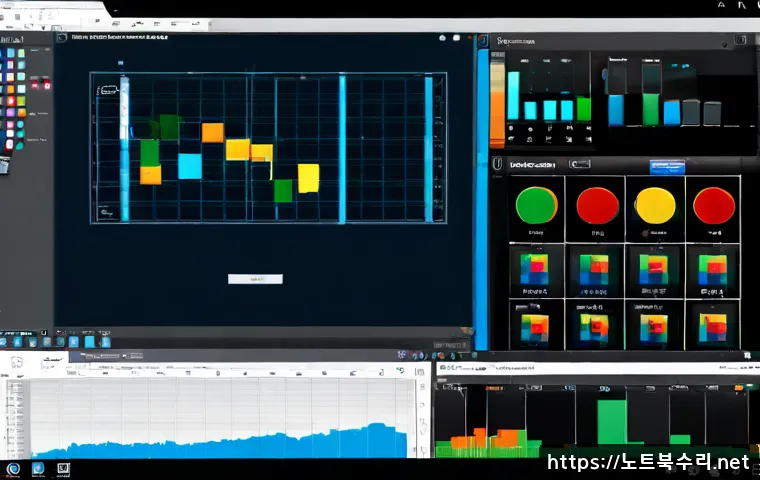The height and width of the screenshot is (480, 760).
Task: Click the rounded logo icon in the bottom-left chart window
Action: tap(16, 362)
